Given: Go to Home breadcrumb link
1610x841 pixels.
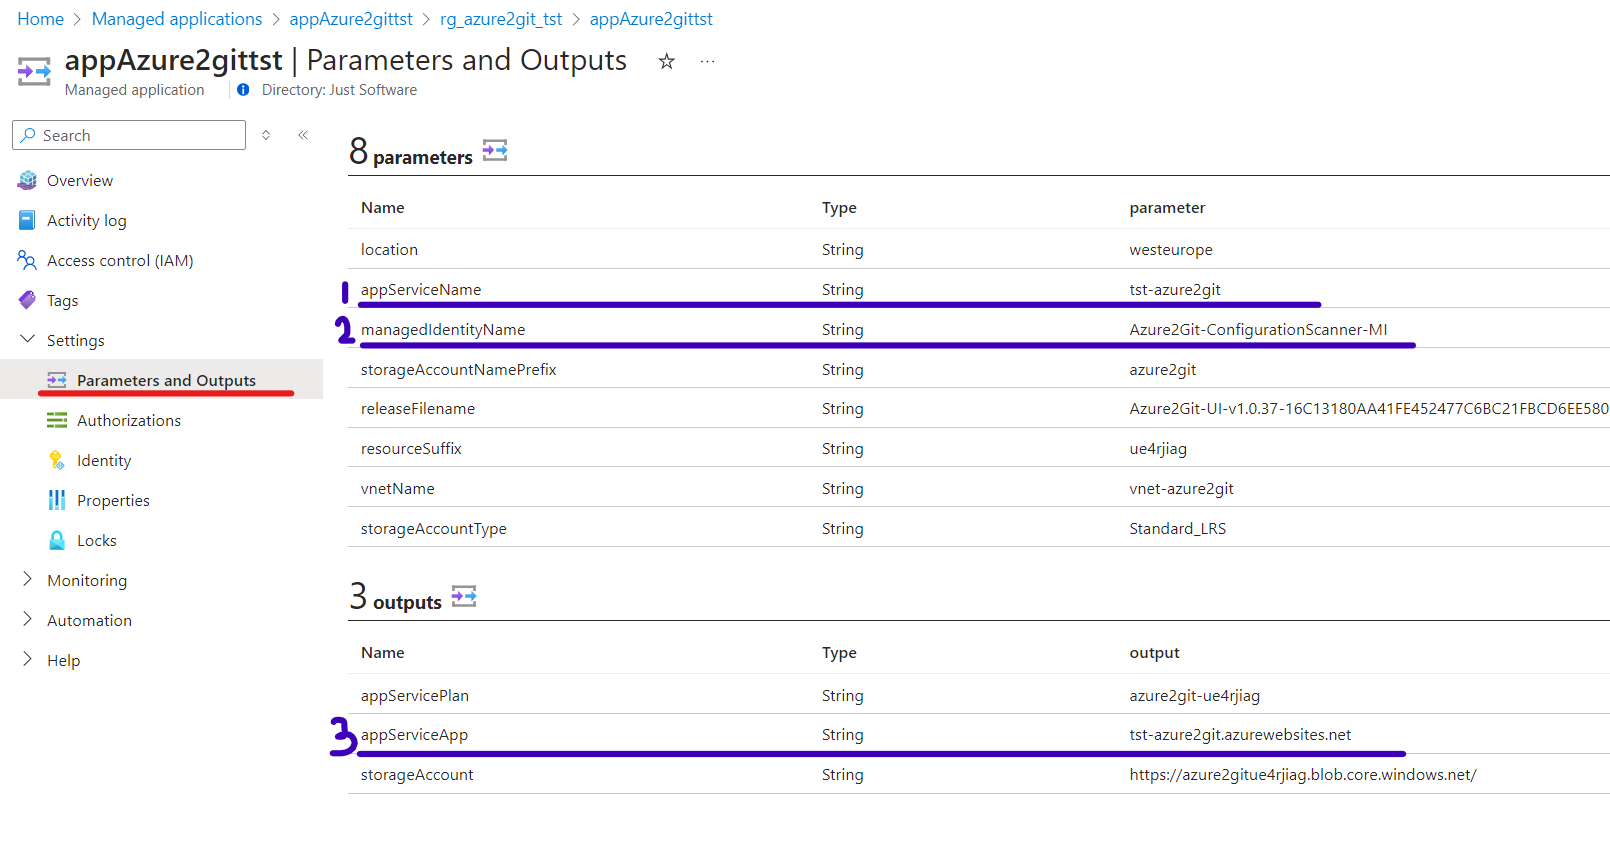Looking at the screenshot, I should click(40, 19).
